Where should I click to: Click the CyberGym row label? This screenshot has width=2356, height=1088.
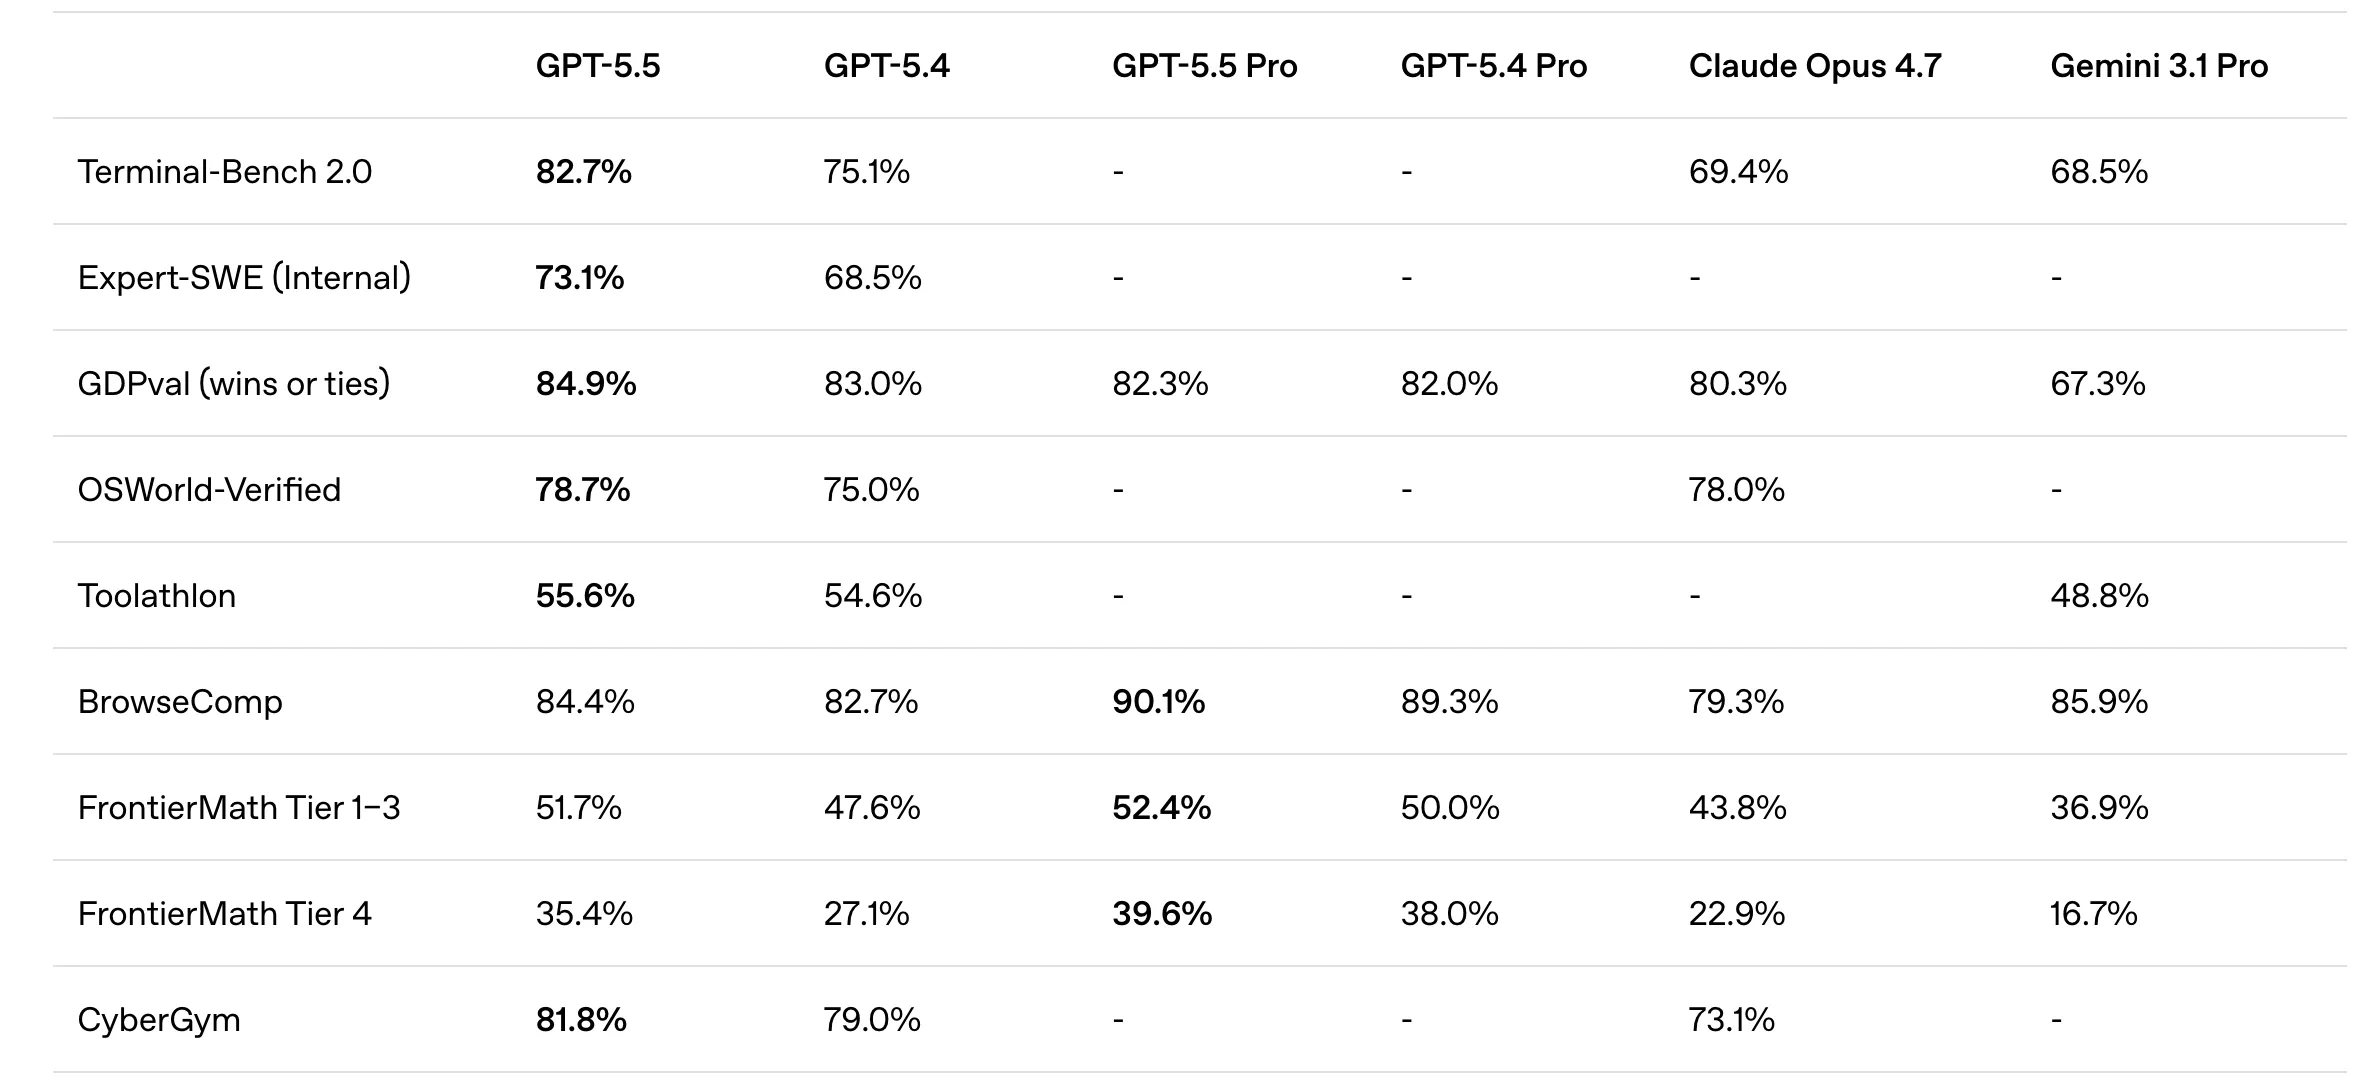click(x=159, y=1020)
